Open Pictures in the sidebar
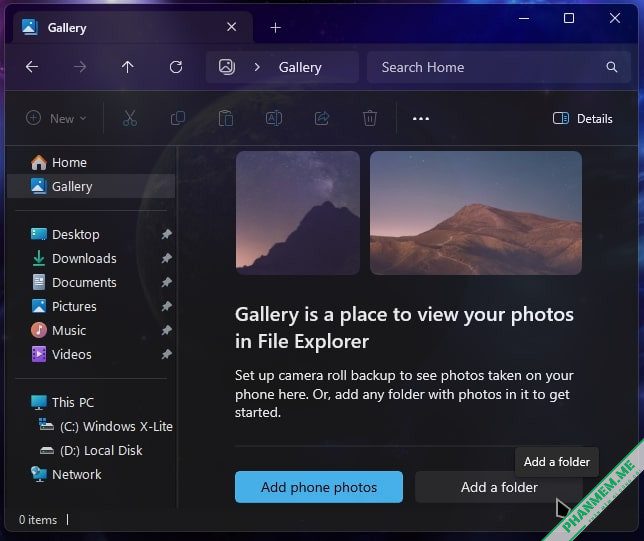Viewport: 644px width, 541px height. [91, 306]
